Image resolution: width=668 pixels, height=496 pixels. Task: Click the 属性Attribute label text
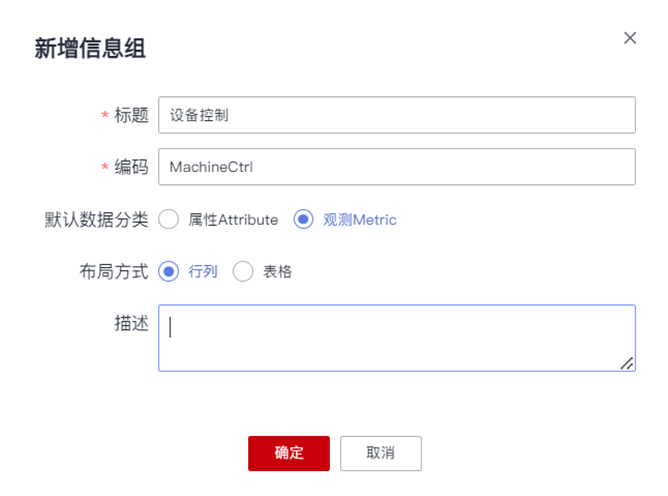(x=233, y=219)
